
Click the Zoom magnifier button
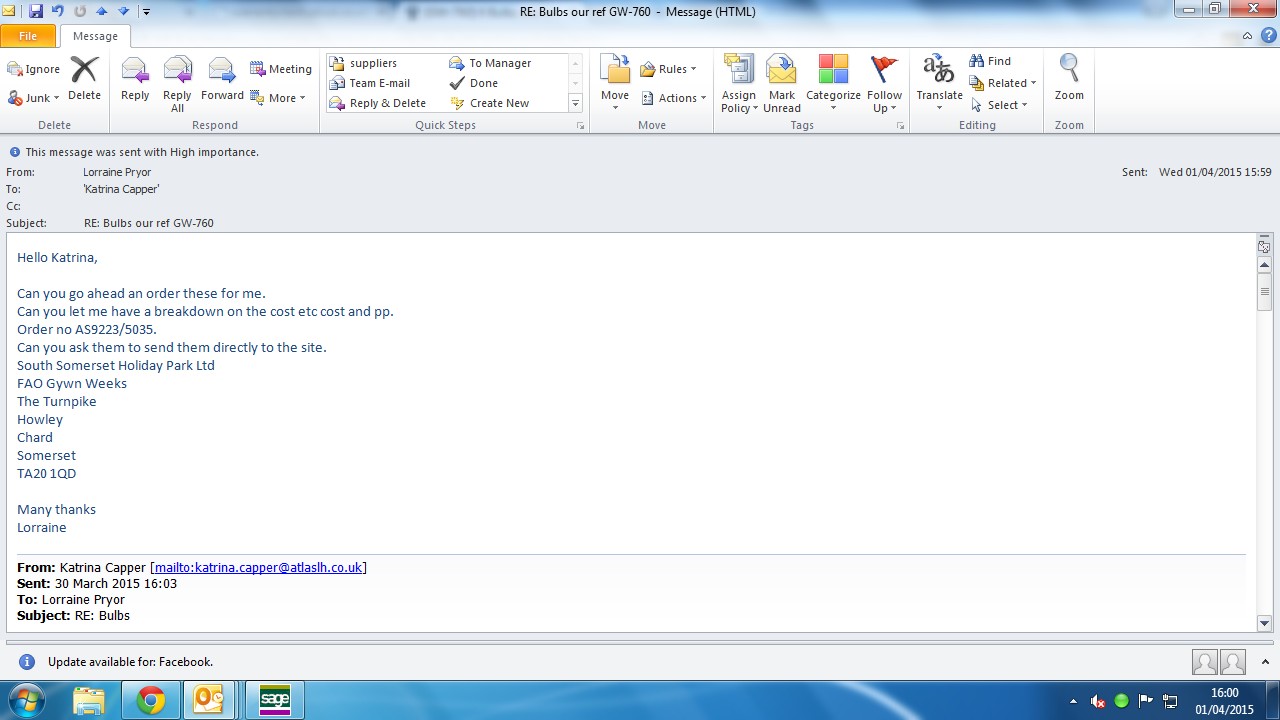point(1069,79)
